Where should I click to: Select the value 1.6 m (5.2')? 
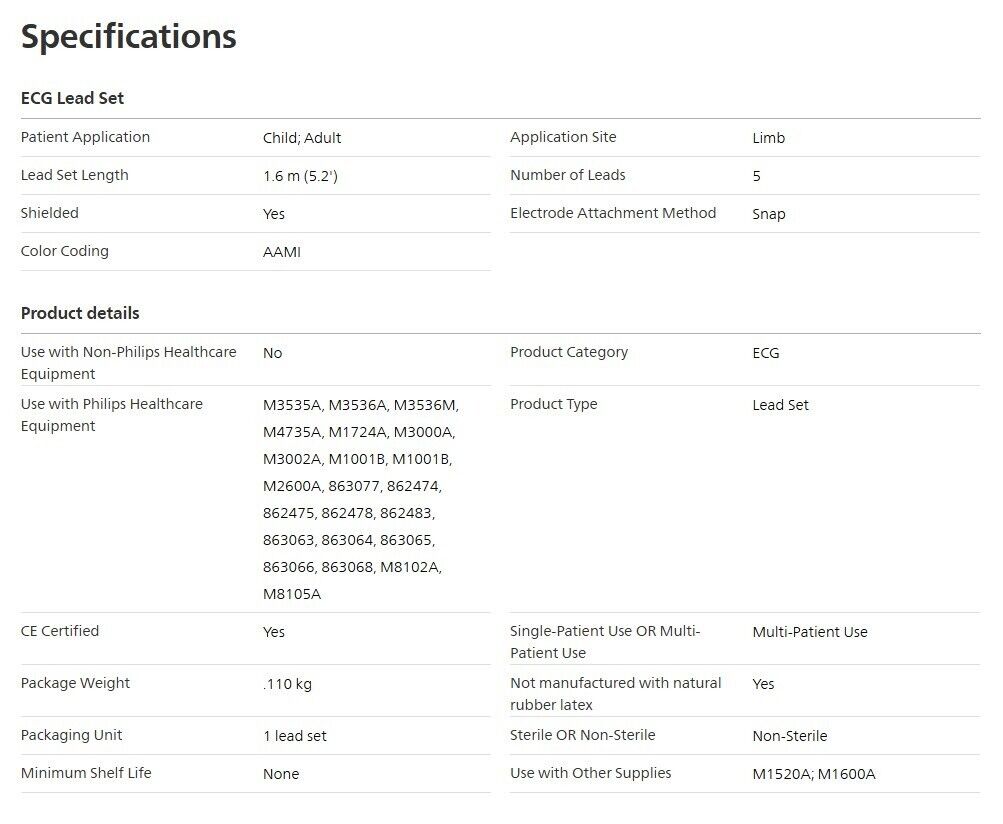point(300,176)
